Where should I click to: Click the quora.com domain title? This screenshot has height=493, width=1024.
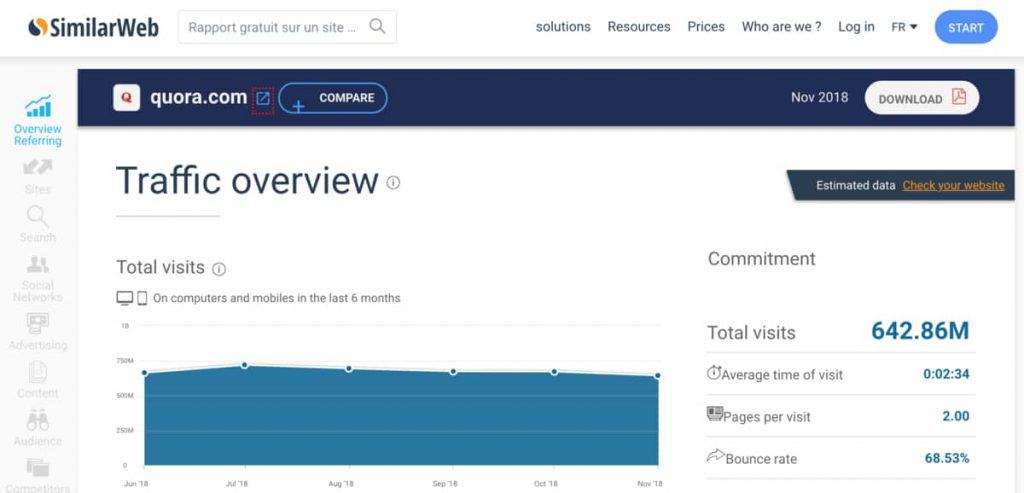[199, 97]
